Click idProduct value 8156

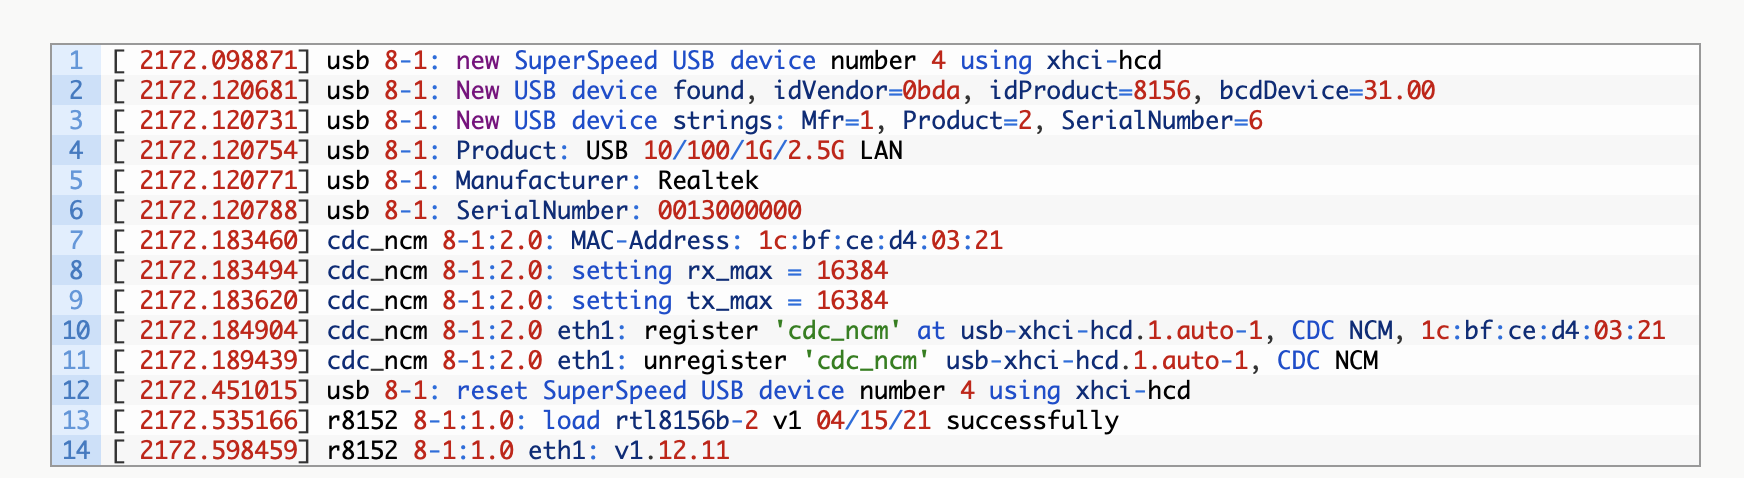[x=1161, y=91]
